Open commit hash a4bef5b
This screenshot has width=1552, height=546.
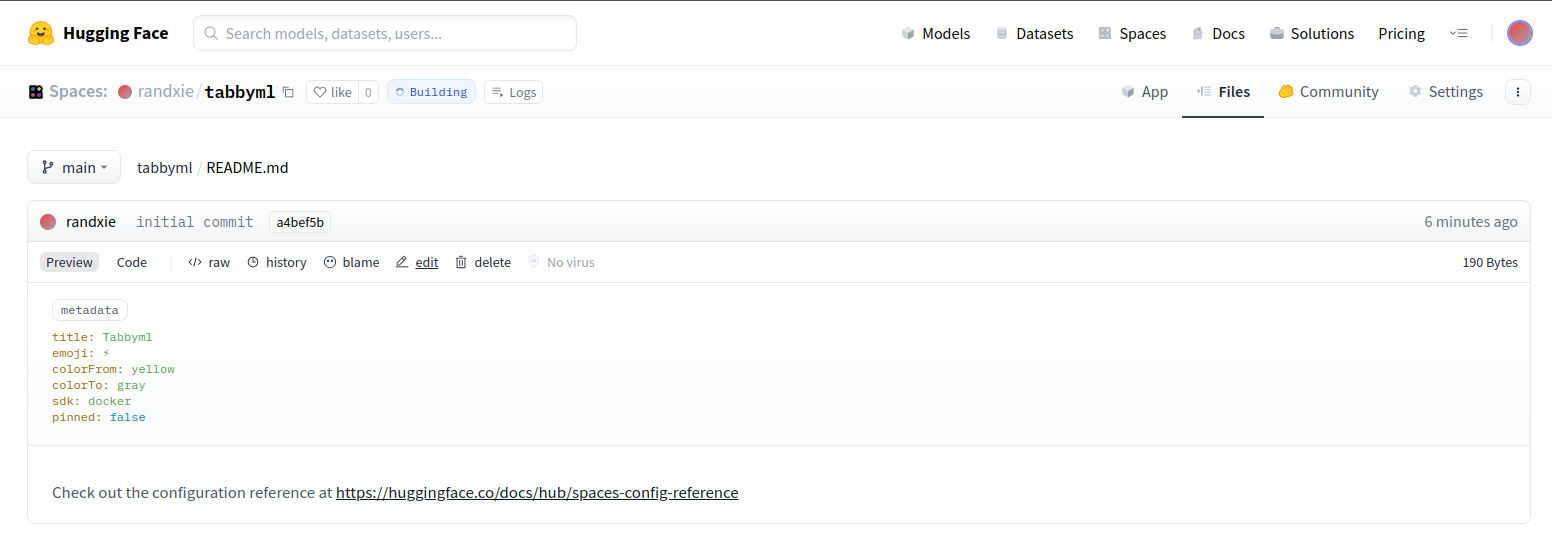pyautogui.click(x=300, y=222)
